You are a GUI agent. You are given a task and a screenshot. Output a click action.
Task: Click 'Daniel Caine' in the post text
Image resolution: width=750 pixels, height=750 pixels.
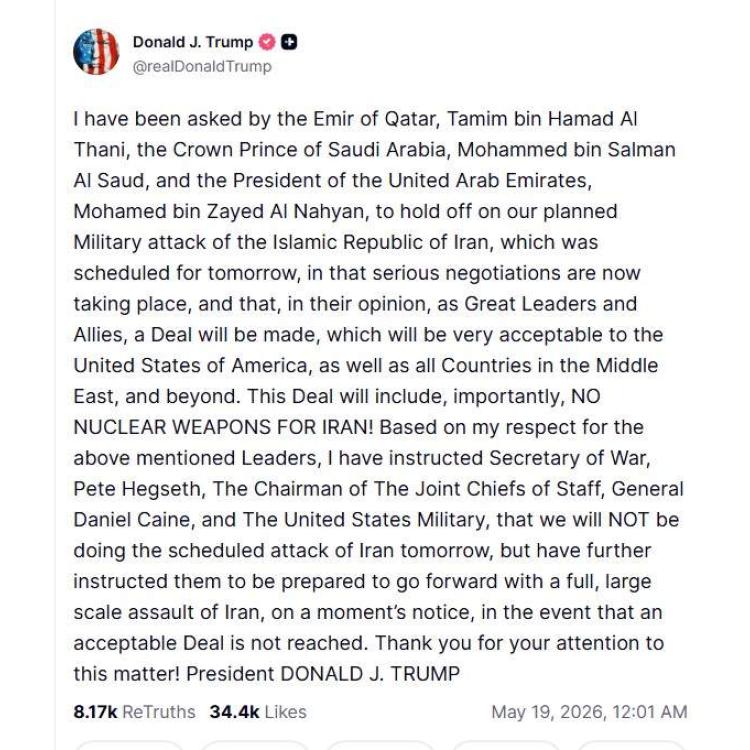[133, 520]
